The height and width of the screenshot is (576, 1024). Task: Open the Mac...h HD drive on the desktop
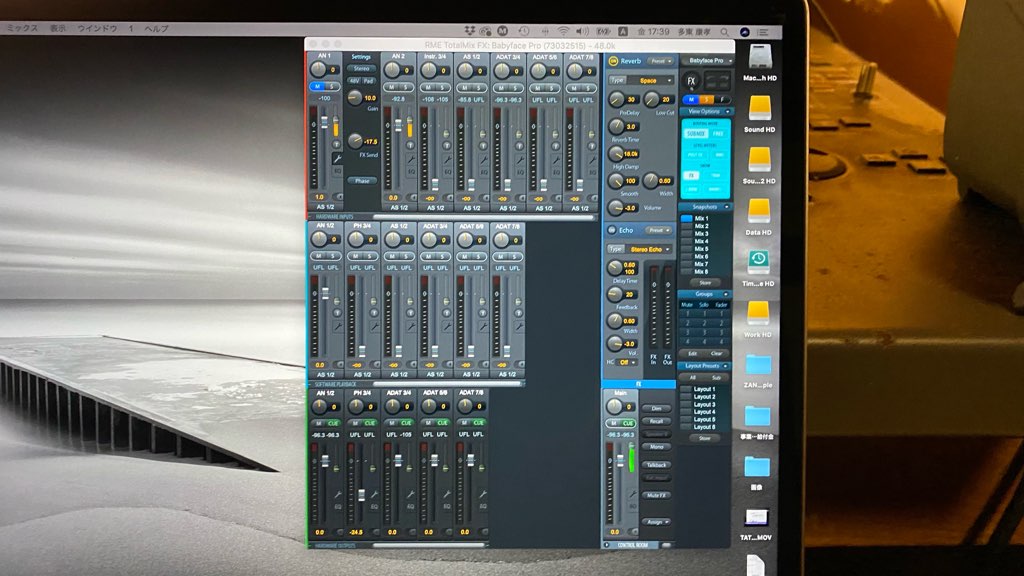[x=760, y=57]
